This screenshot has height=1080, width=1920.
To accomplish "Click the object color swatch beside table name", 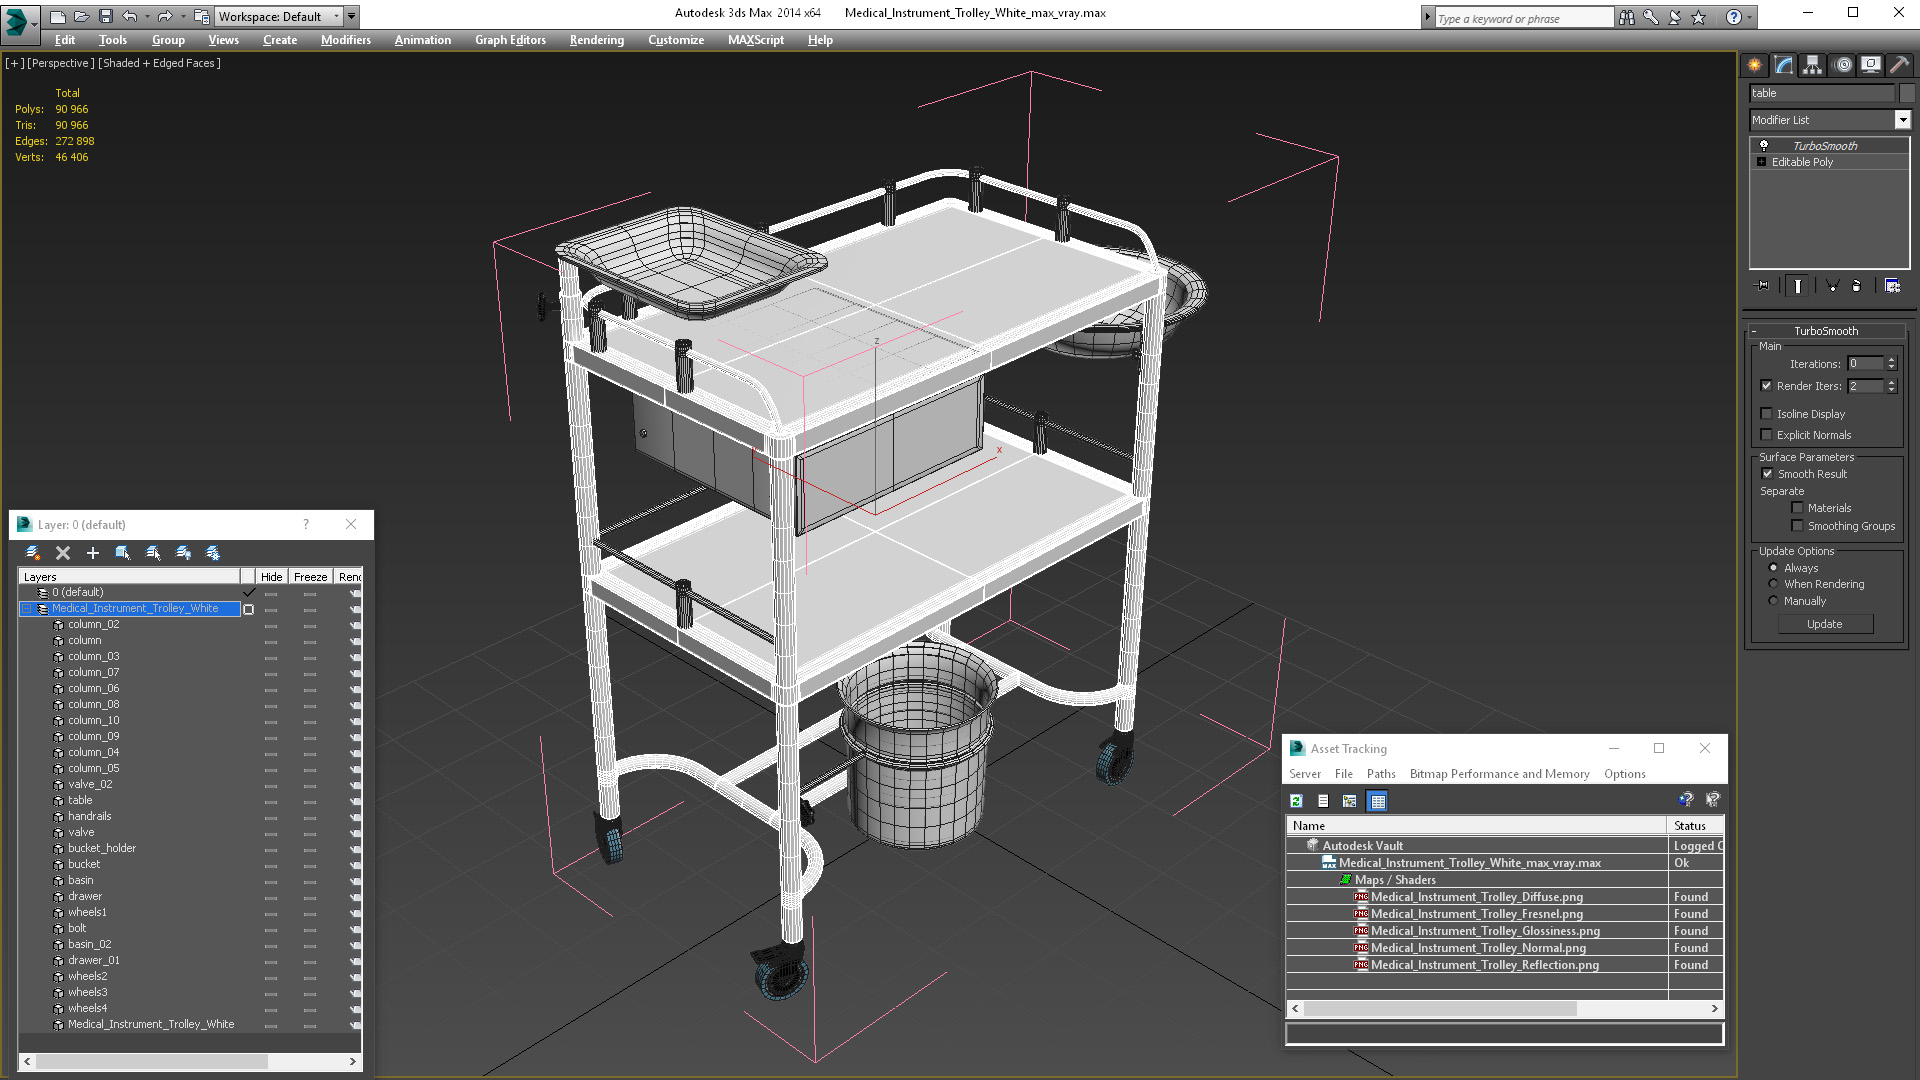I will click(x=1905, y=93).
